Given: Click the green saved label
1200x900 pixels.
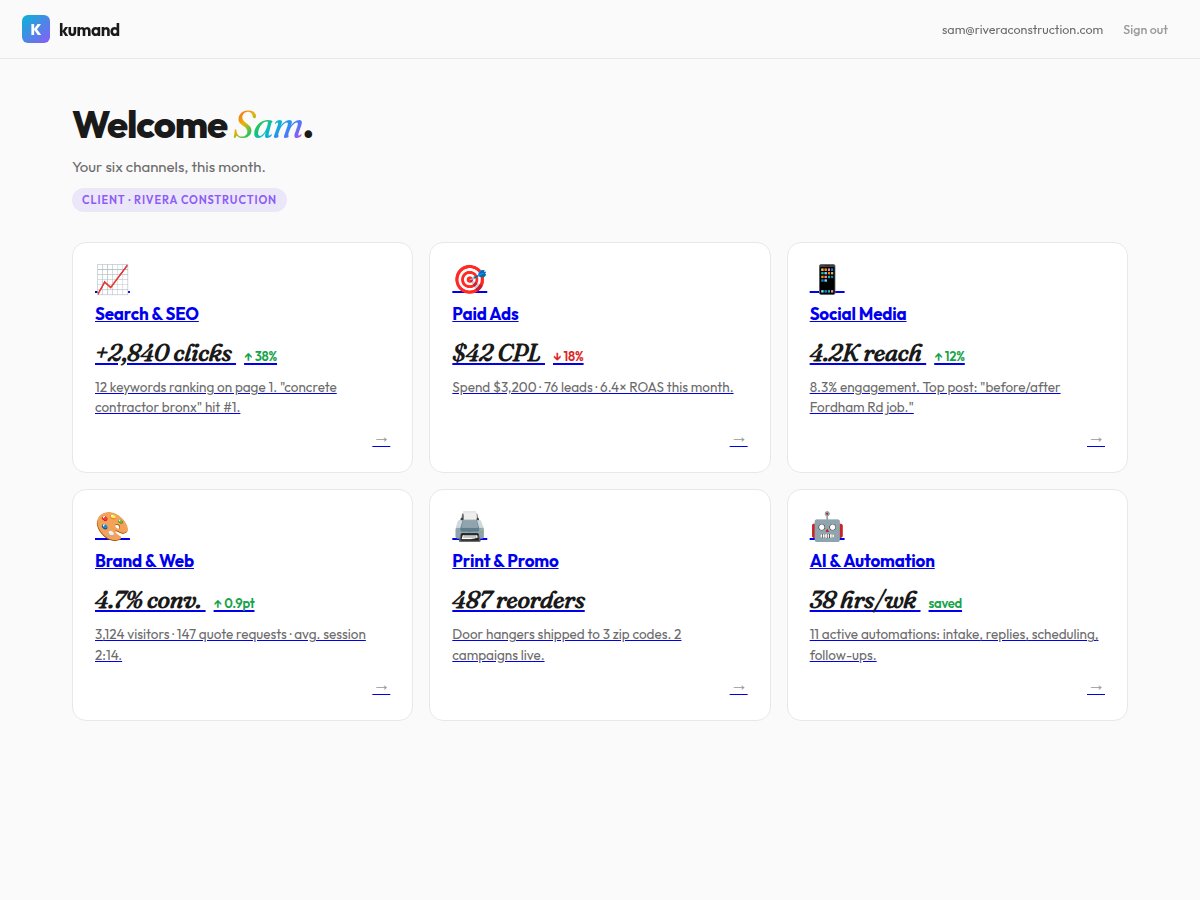Looking at the screenshot, I should click(x=945, y=603).
